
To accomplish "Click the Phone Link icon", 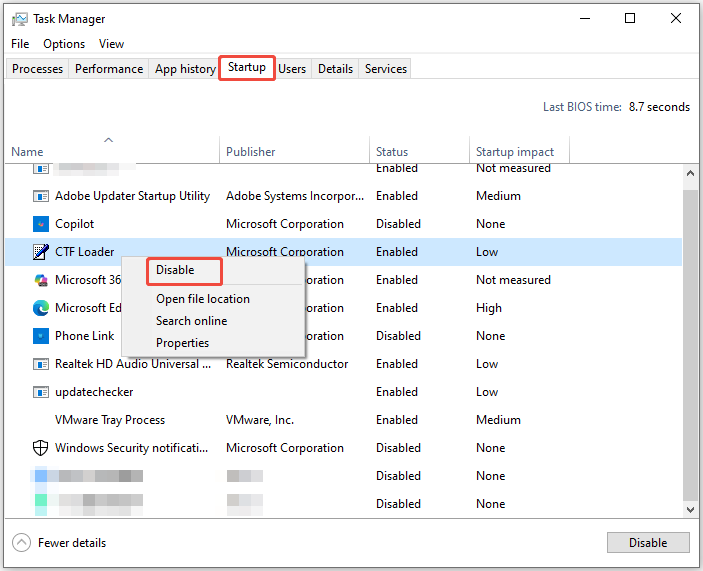I will coord(41,336).
